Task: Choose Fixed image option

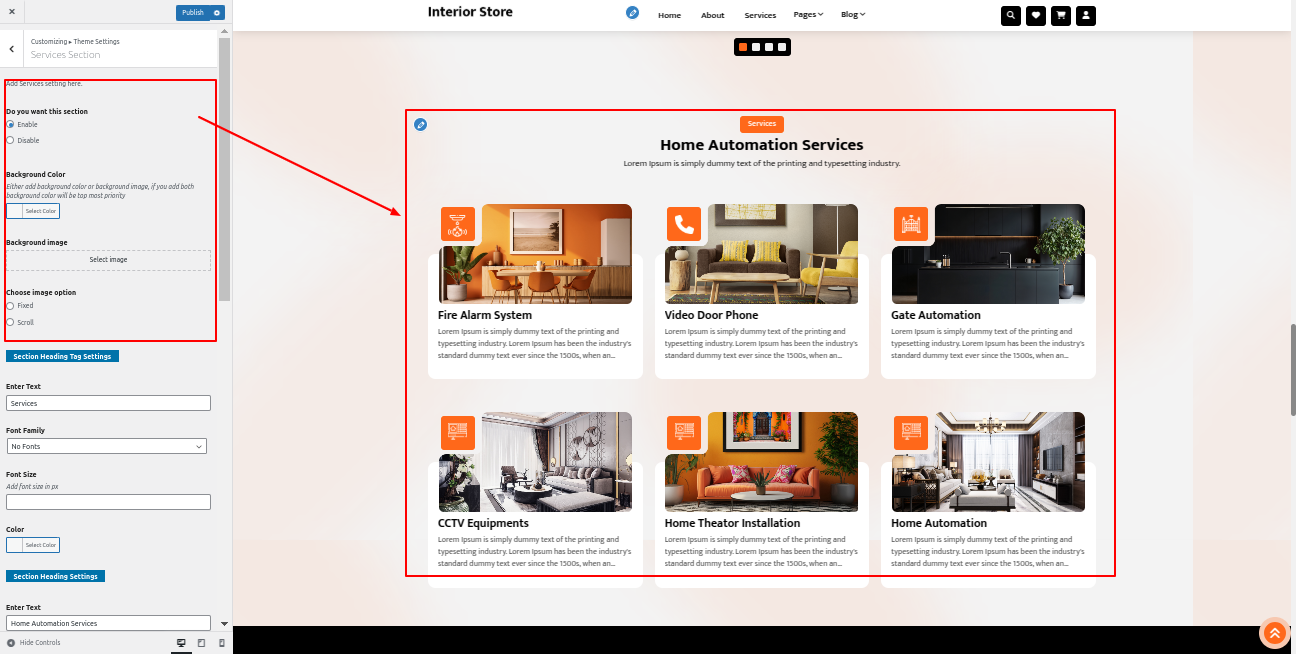Action: pyautogui.click(x=10, y=306)
